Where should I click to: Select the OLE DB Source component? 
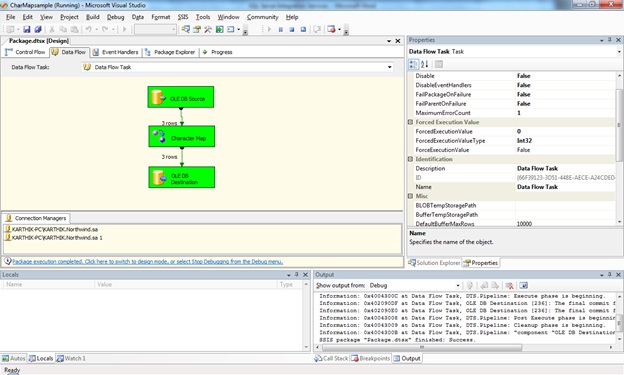pyautogui.click(x=181, y=97)
